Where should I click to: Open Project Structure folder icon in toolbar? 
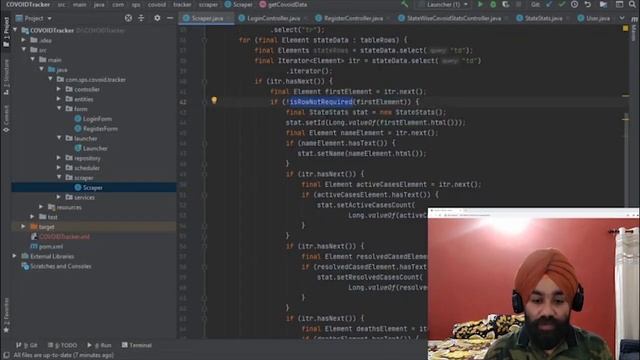(x=603, y=4)
